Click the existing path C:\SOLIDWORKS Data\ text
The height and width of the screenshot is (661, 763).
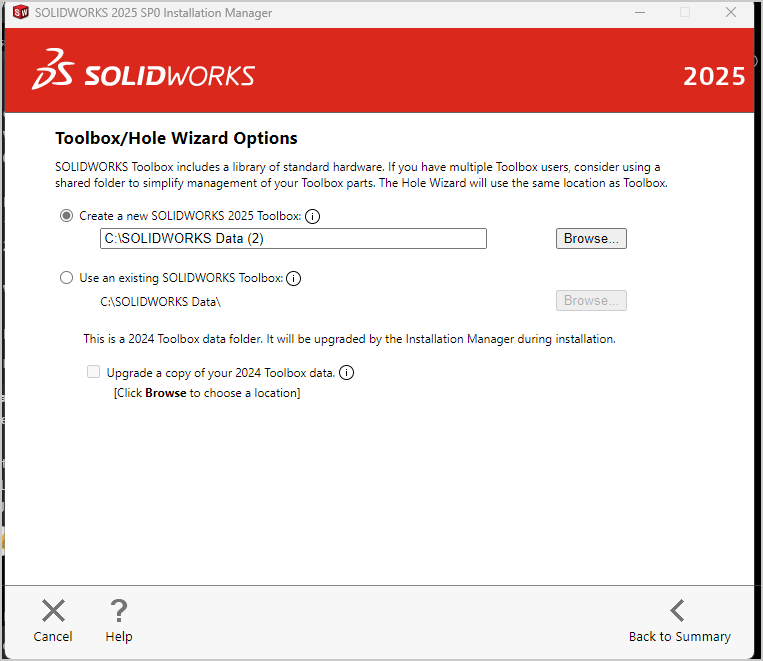click(161, 302)
